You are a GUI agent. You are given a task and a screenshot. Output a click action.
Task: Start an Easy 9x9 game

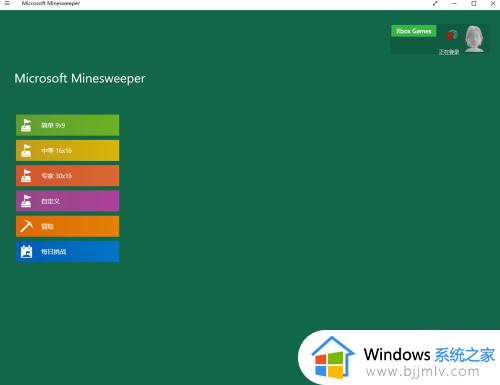tap(67, 125)
